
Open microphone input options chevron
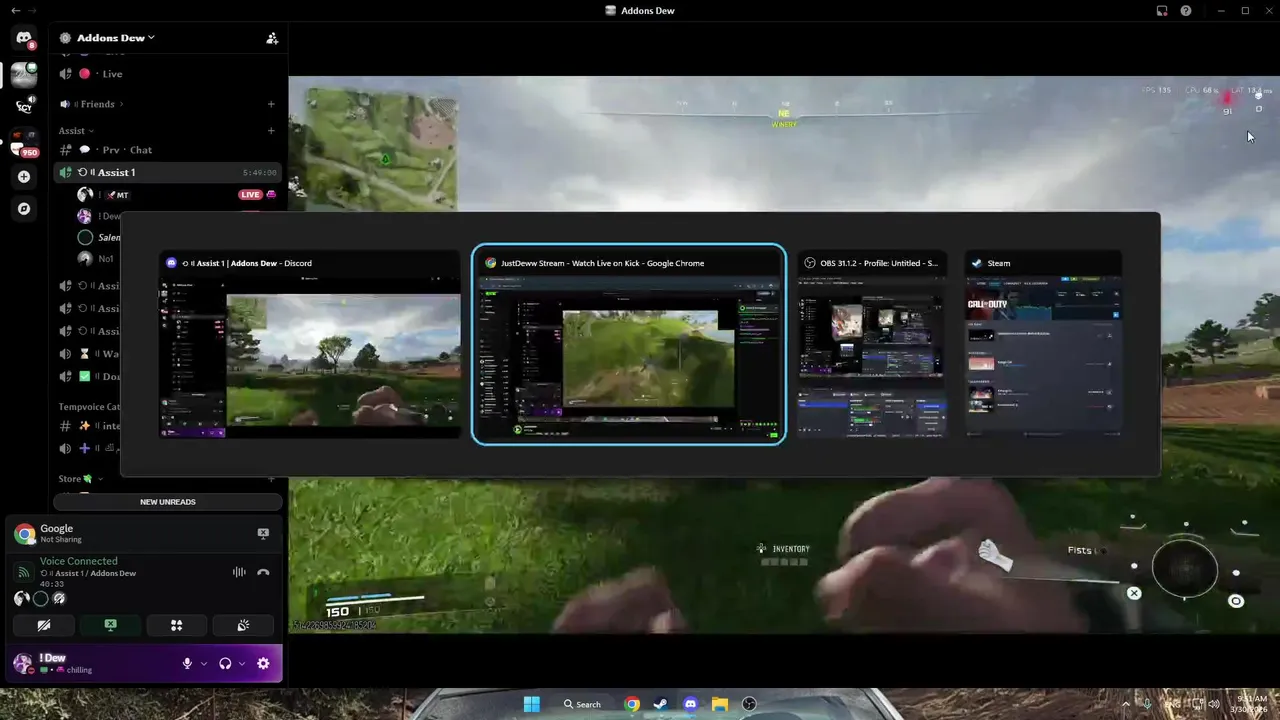tap(204, 663)
